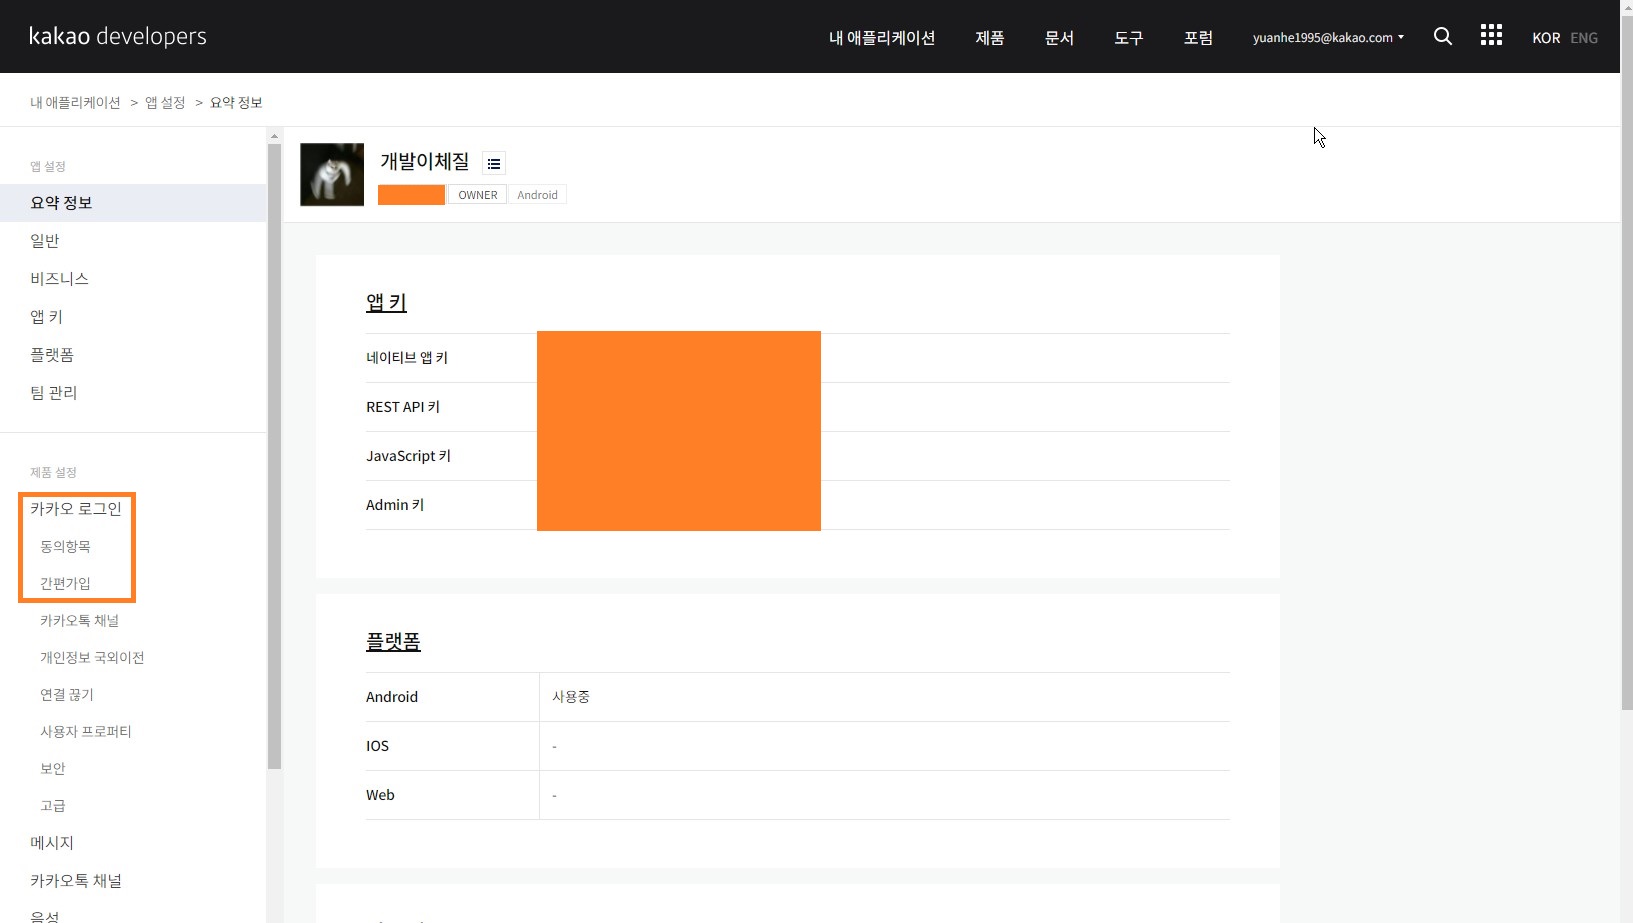The image size is (1633, 923).
Task: Open the 도구 top menu
Action: click(1129, 38)
